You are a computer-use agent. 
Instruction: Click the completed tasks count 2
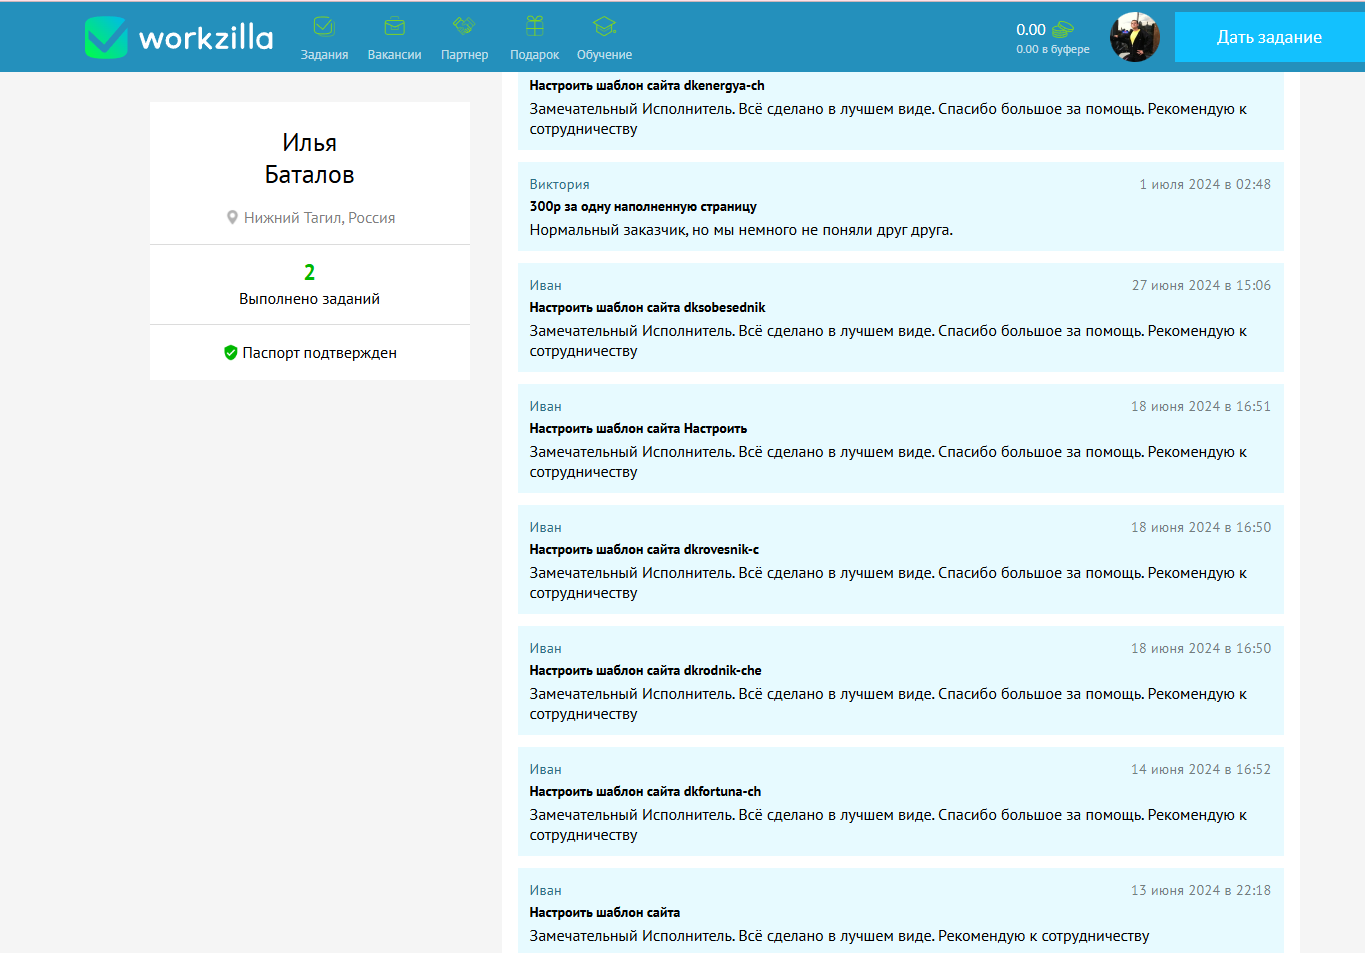(x=309, y=272)
